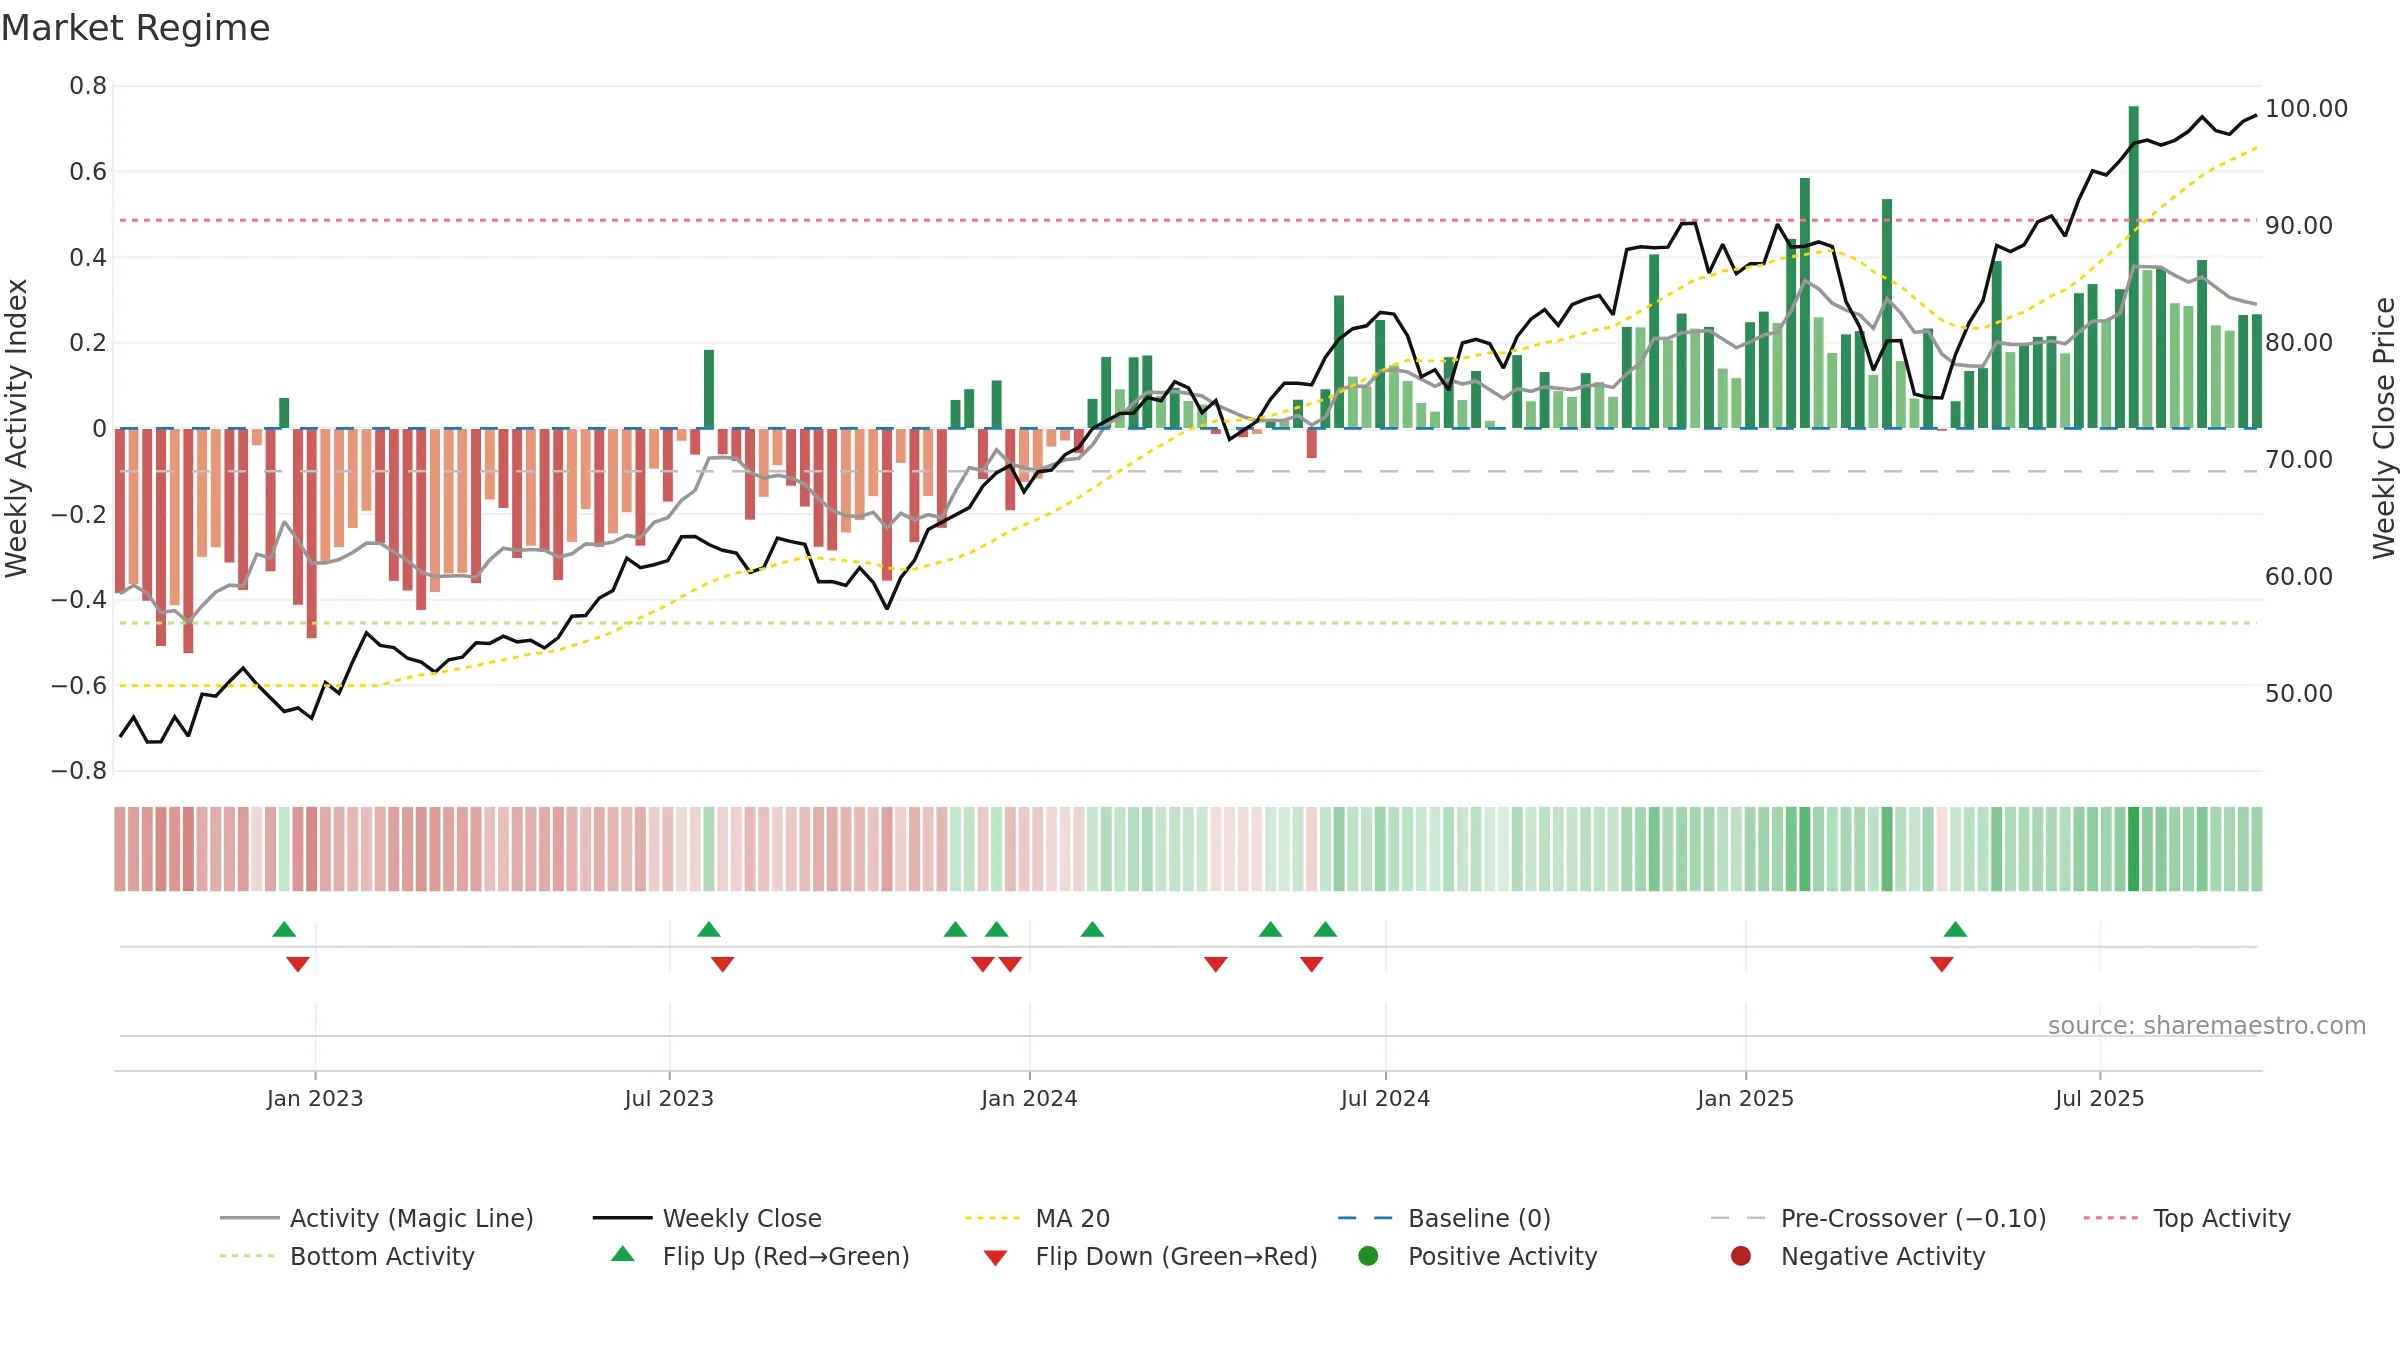Viewport: 2400px width, 1350px height.
Task: Select the last flip-up marker before Jul 2024
Action: click(x=1325, y=929)
